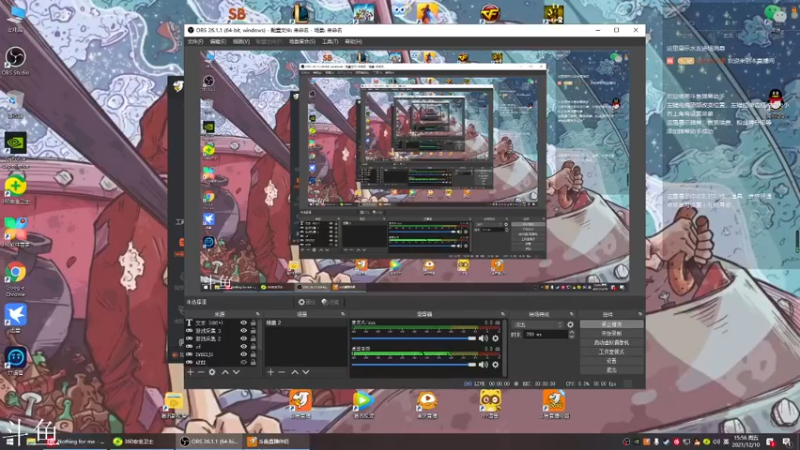Open the Google Chrome desktop shortcut
The height and width of the screenshot is (450, 800).
(16, 278)
